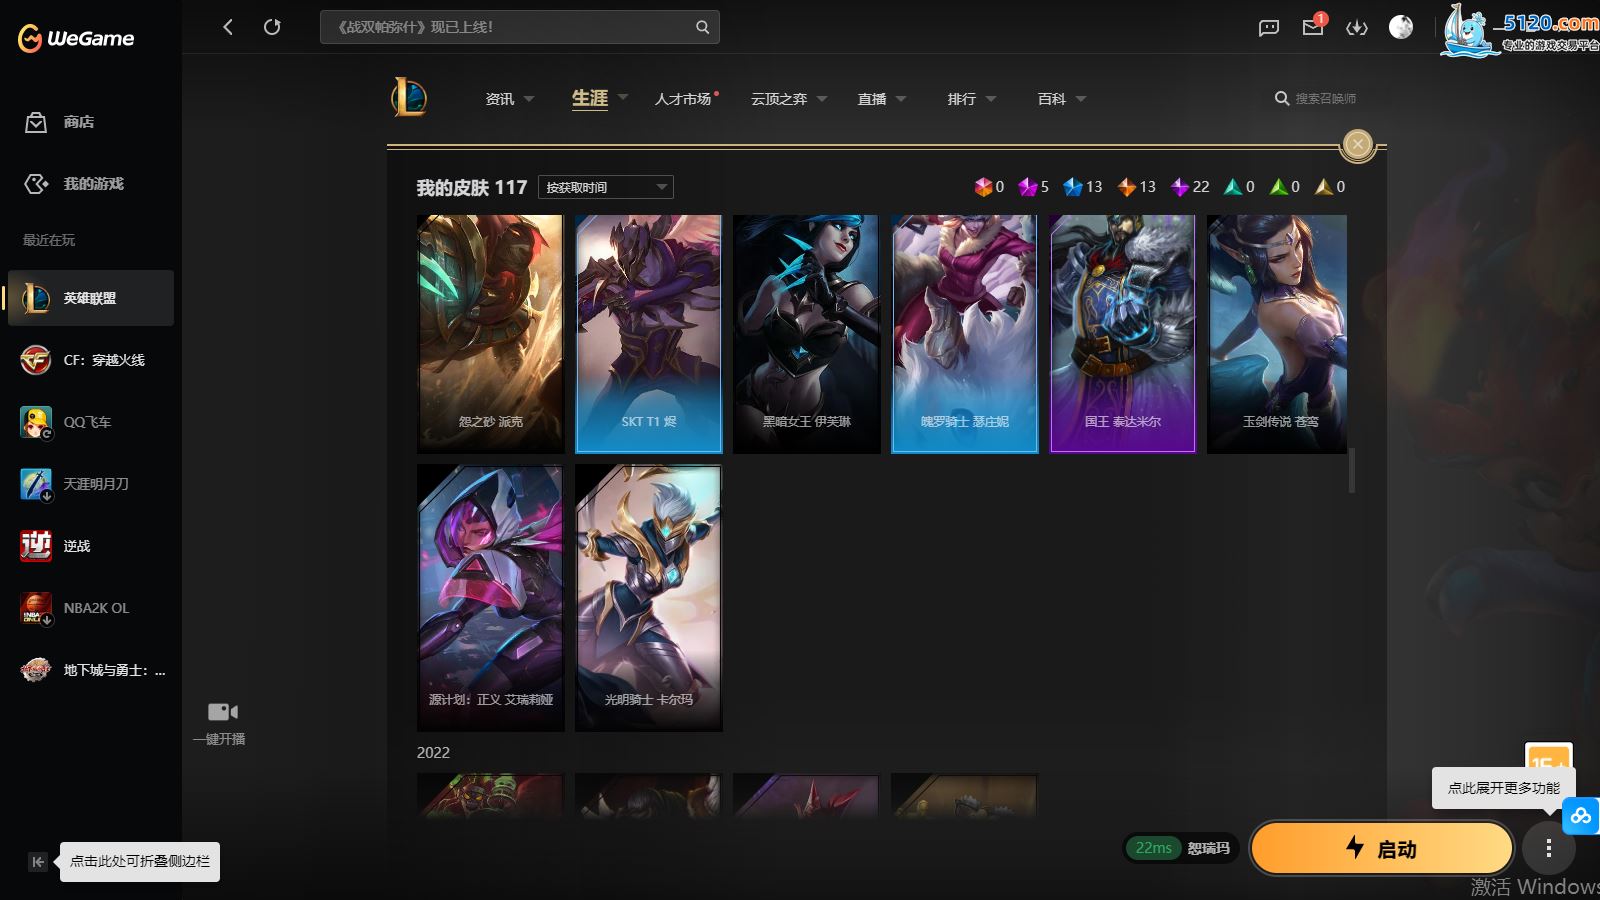Click the skin list vertical scrollbar
This screenshot has height=900, width=1600.
coord(1352,470)
